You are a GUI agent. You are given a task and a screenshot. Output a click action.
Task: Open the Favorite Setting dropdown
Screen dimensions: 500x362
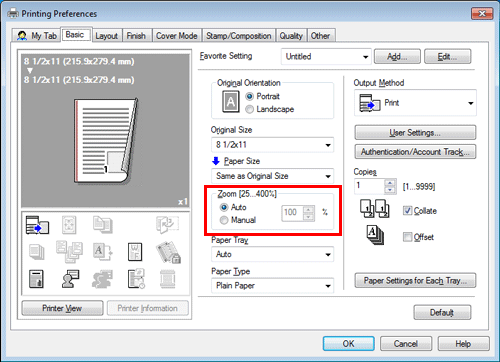326,57
